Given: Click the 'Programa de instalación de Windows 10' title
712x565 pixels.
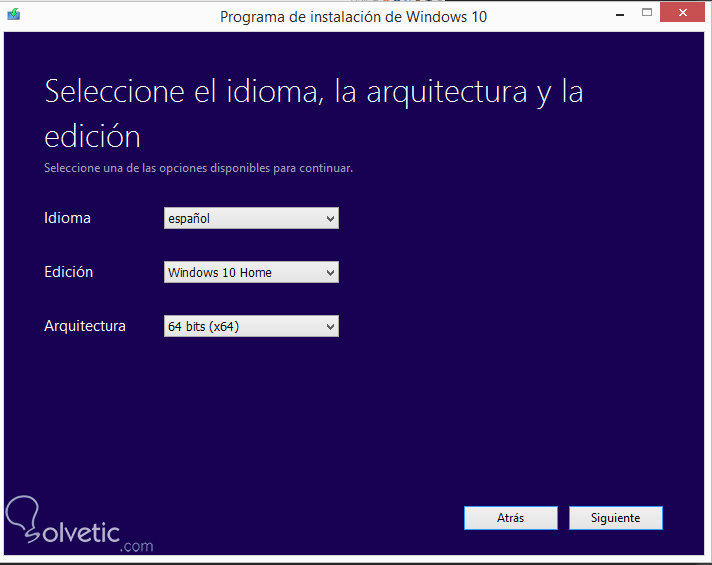Looking at the screenshot, I should [x=353, y=17].
